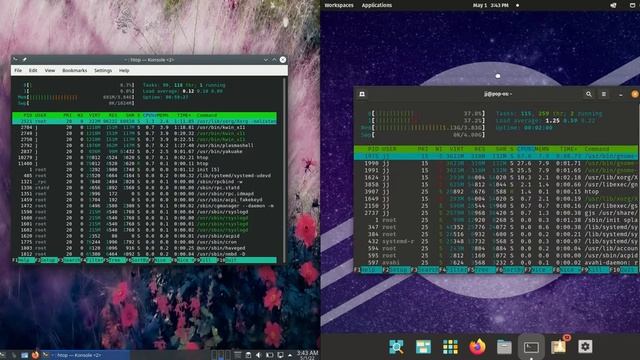Open Applications in Pop!_OS top bar
Image resolution: width=640 pixels, height=360 pixels.
click(x=377, y=5)
